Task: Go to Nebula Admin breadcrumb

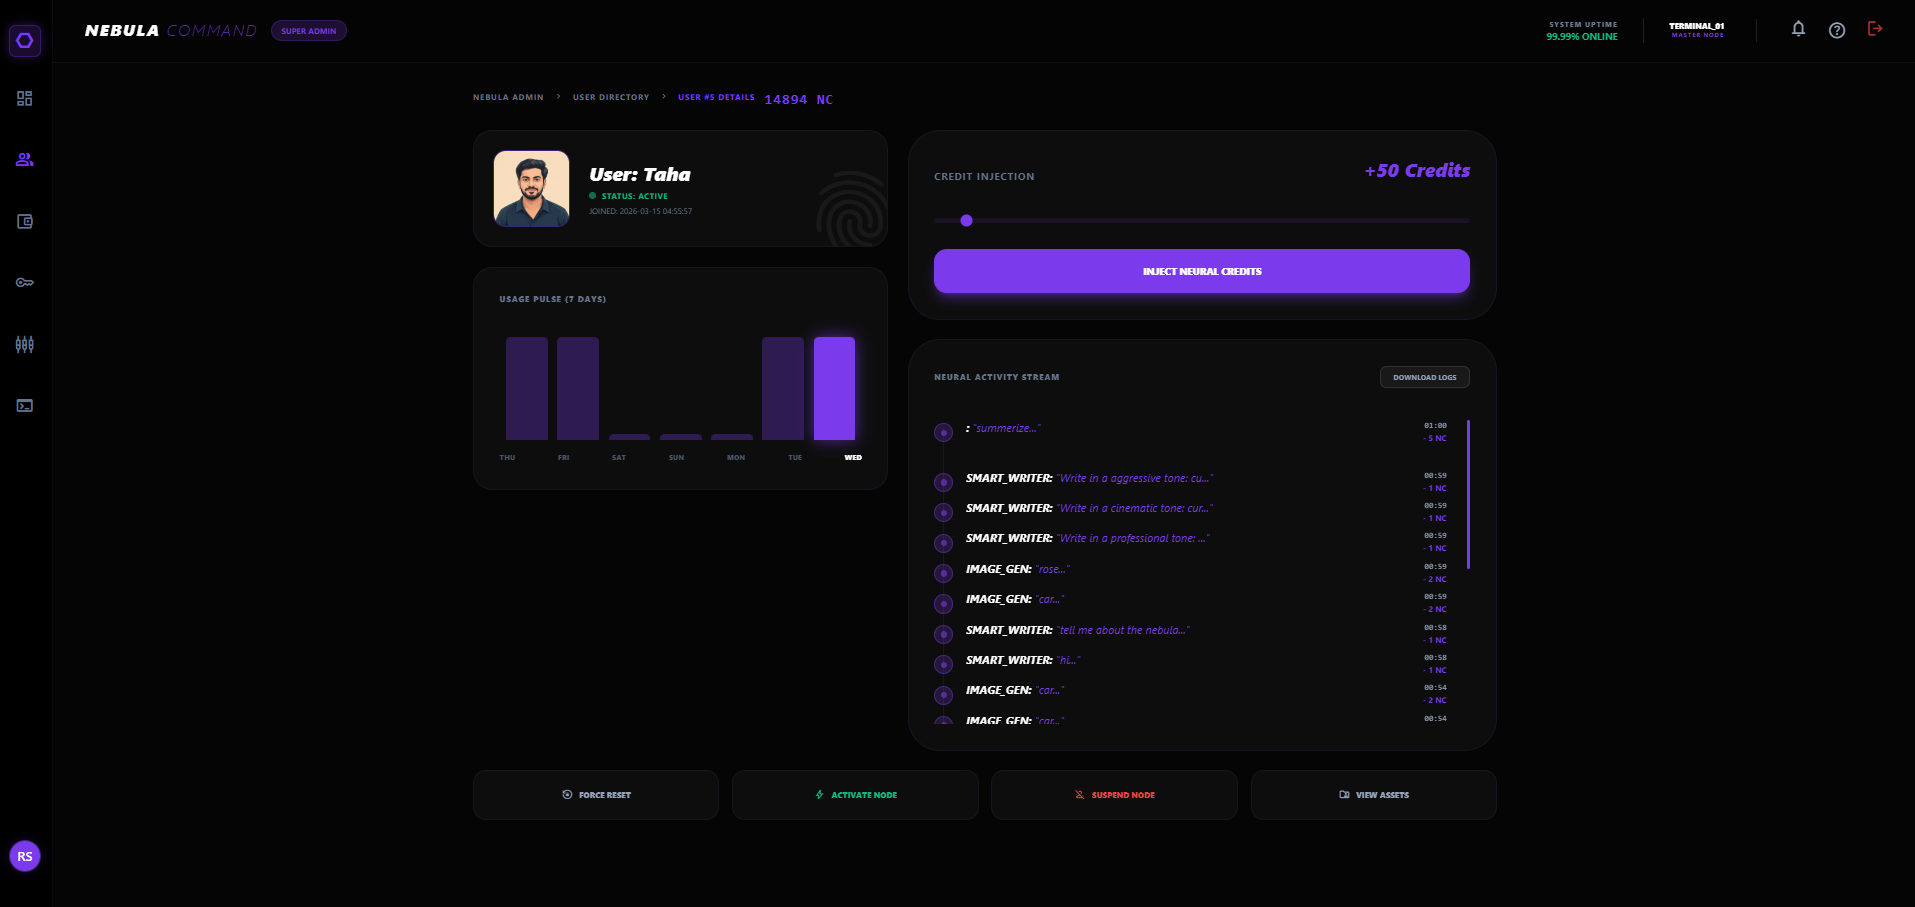Action: tap(508, 98)
